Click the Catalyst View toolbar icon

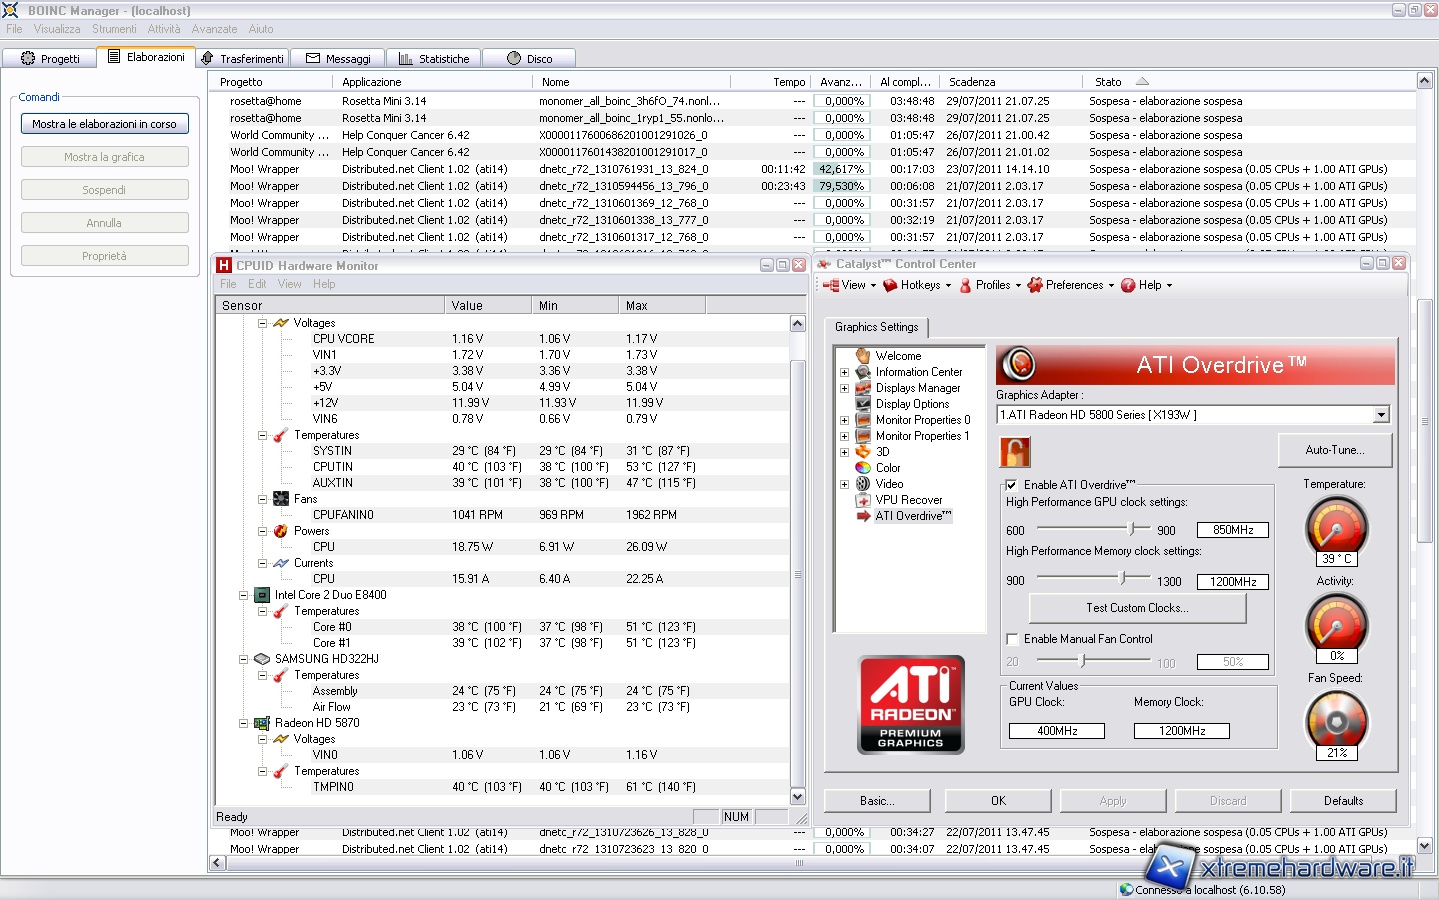coord(831,285)
